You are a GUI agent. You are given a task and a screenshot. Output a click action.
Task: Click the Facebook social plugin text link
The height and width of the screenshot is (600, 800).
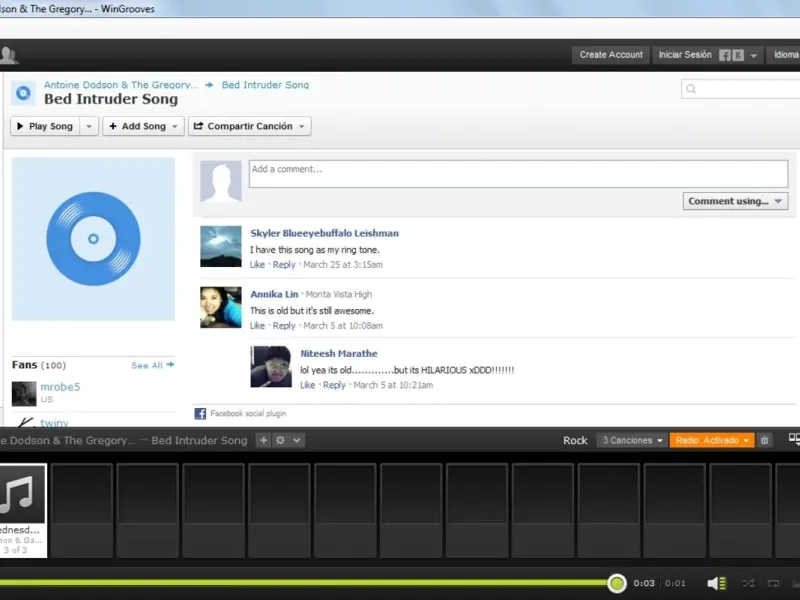(x=248, y=413)
